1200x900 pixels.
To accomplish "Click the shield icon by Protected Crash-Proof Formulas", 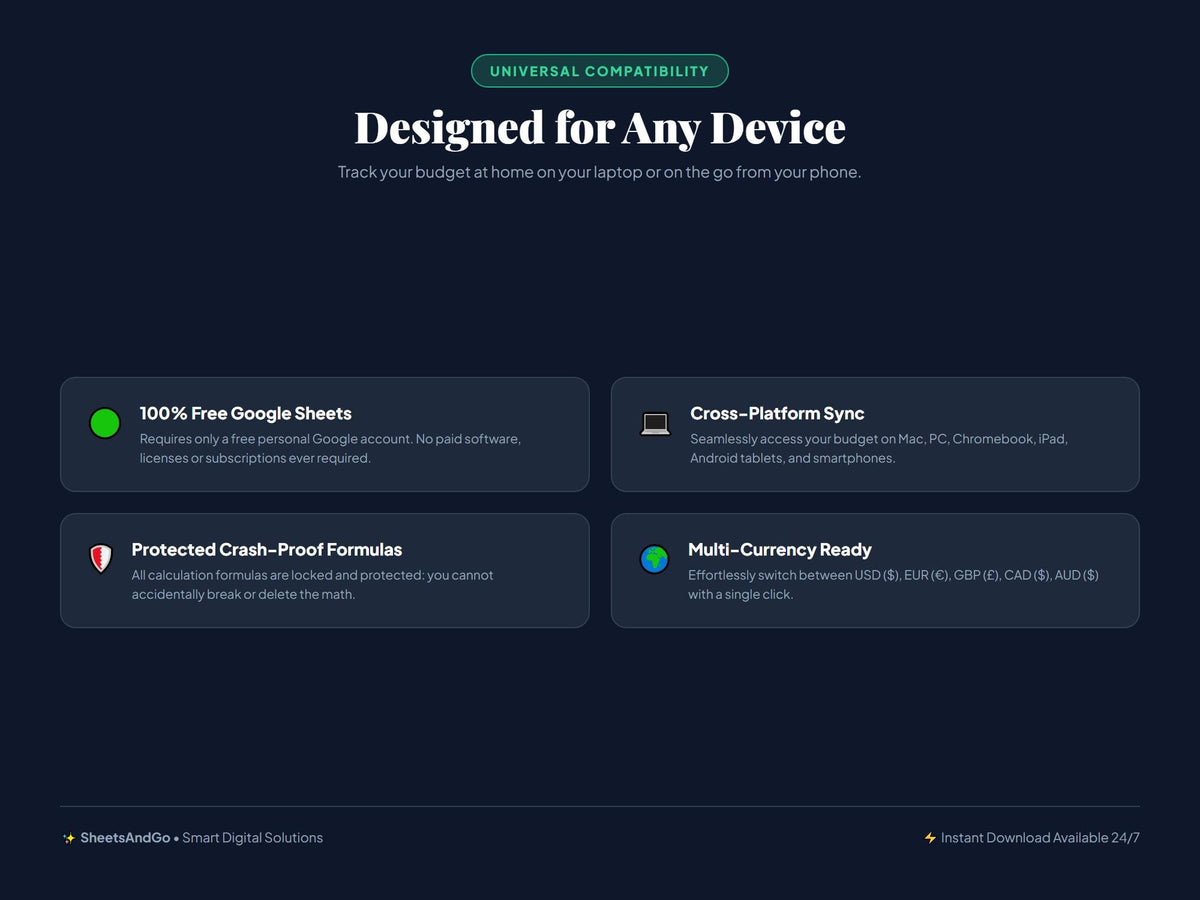I will click(101, 559).
